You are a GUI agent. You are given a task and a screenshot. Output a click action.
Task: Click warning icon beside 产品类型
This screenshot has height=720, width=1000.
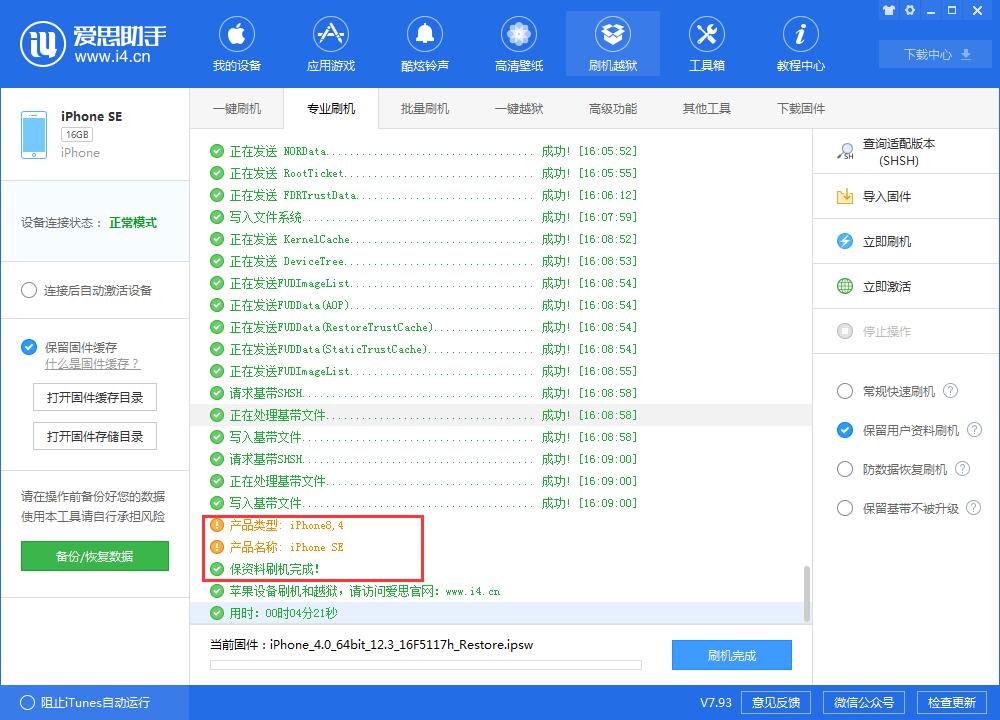tap(217, 525)
